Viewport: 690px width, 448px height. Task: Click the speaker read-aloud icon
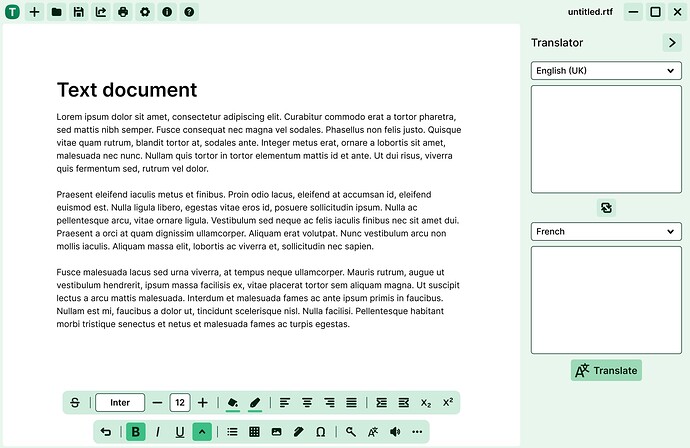pos(395,432)
